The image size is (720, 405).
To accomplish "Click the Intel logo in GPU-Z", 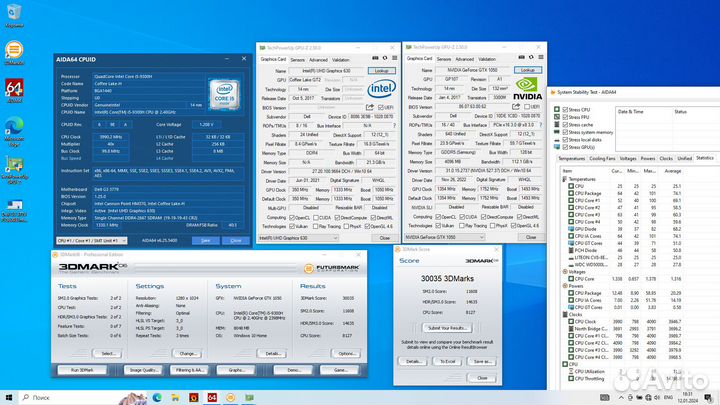I will click(x=381, y=88).
